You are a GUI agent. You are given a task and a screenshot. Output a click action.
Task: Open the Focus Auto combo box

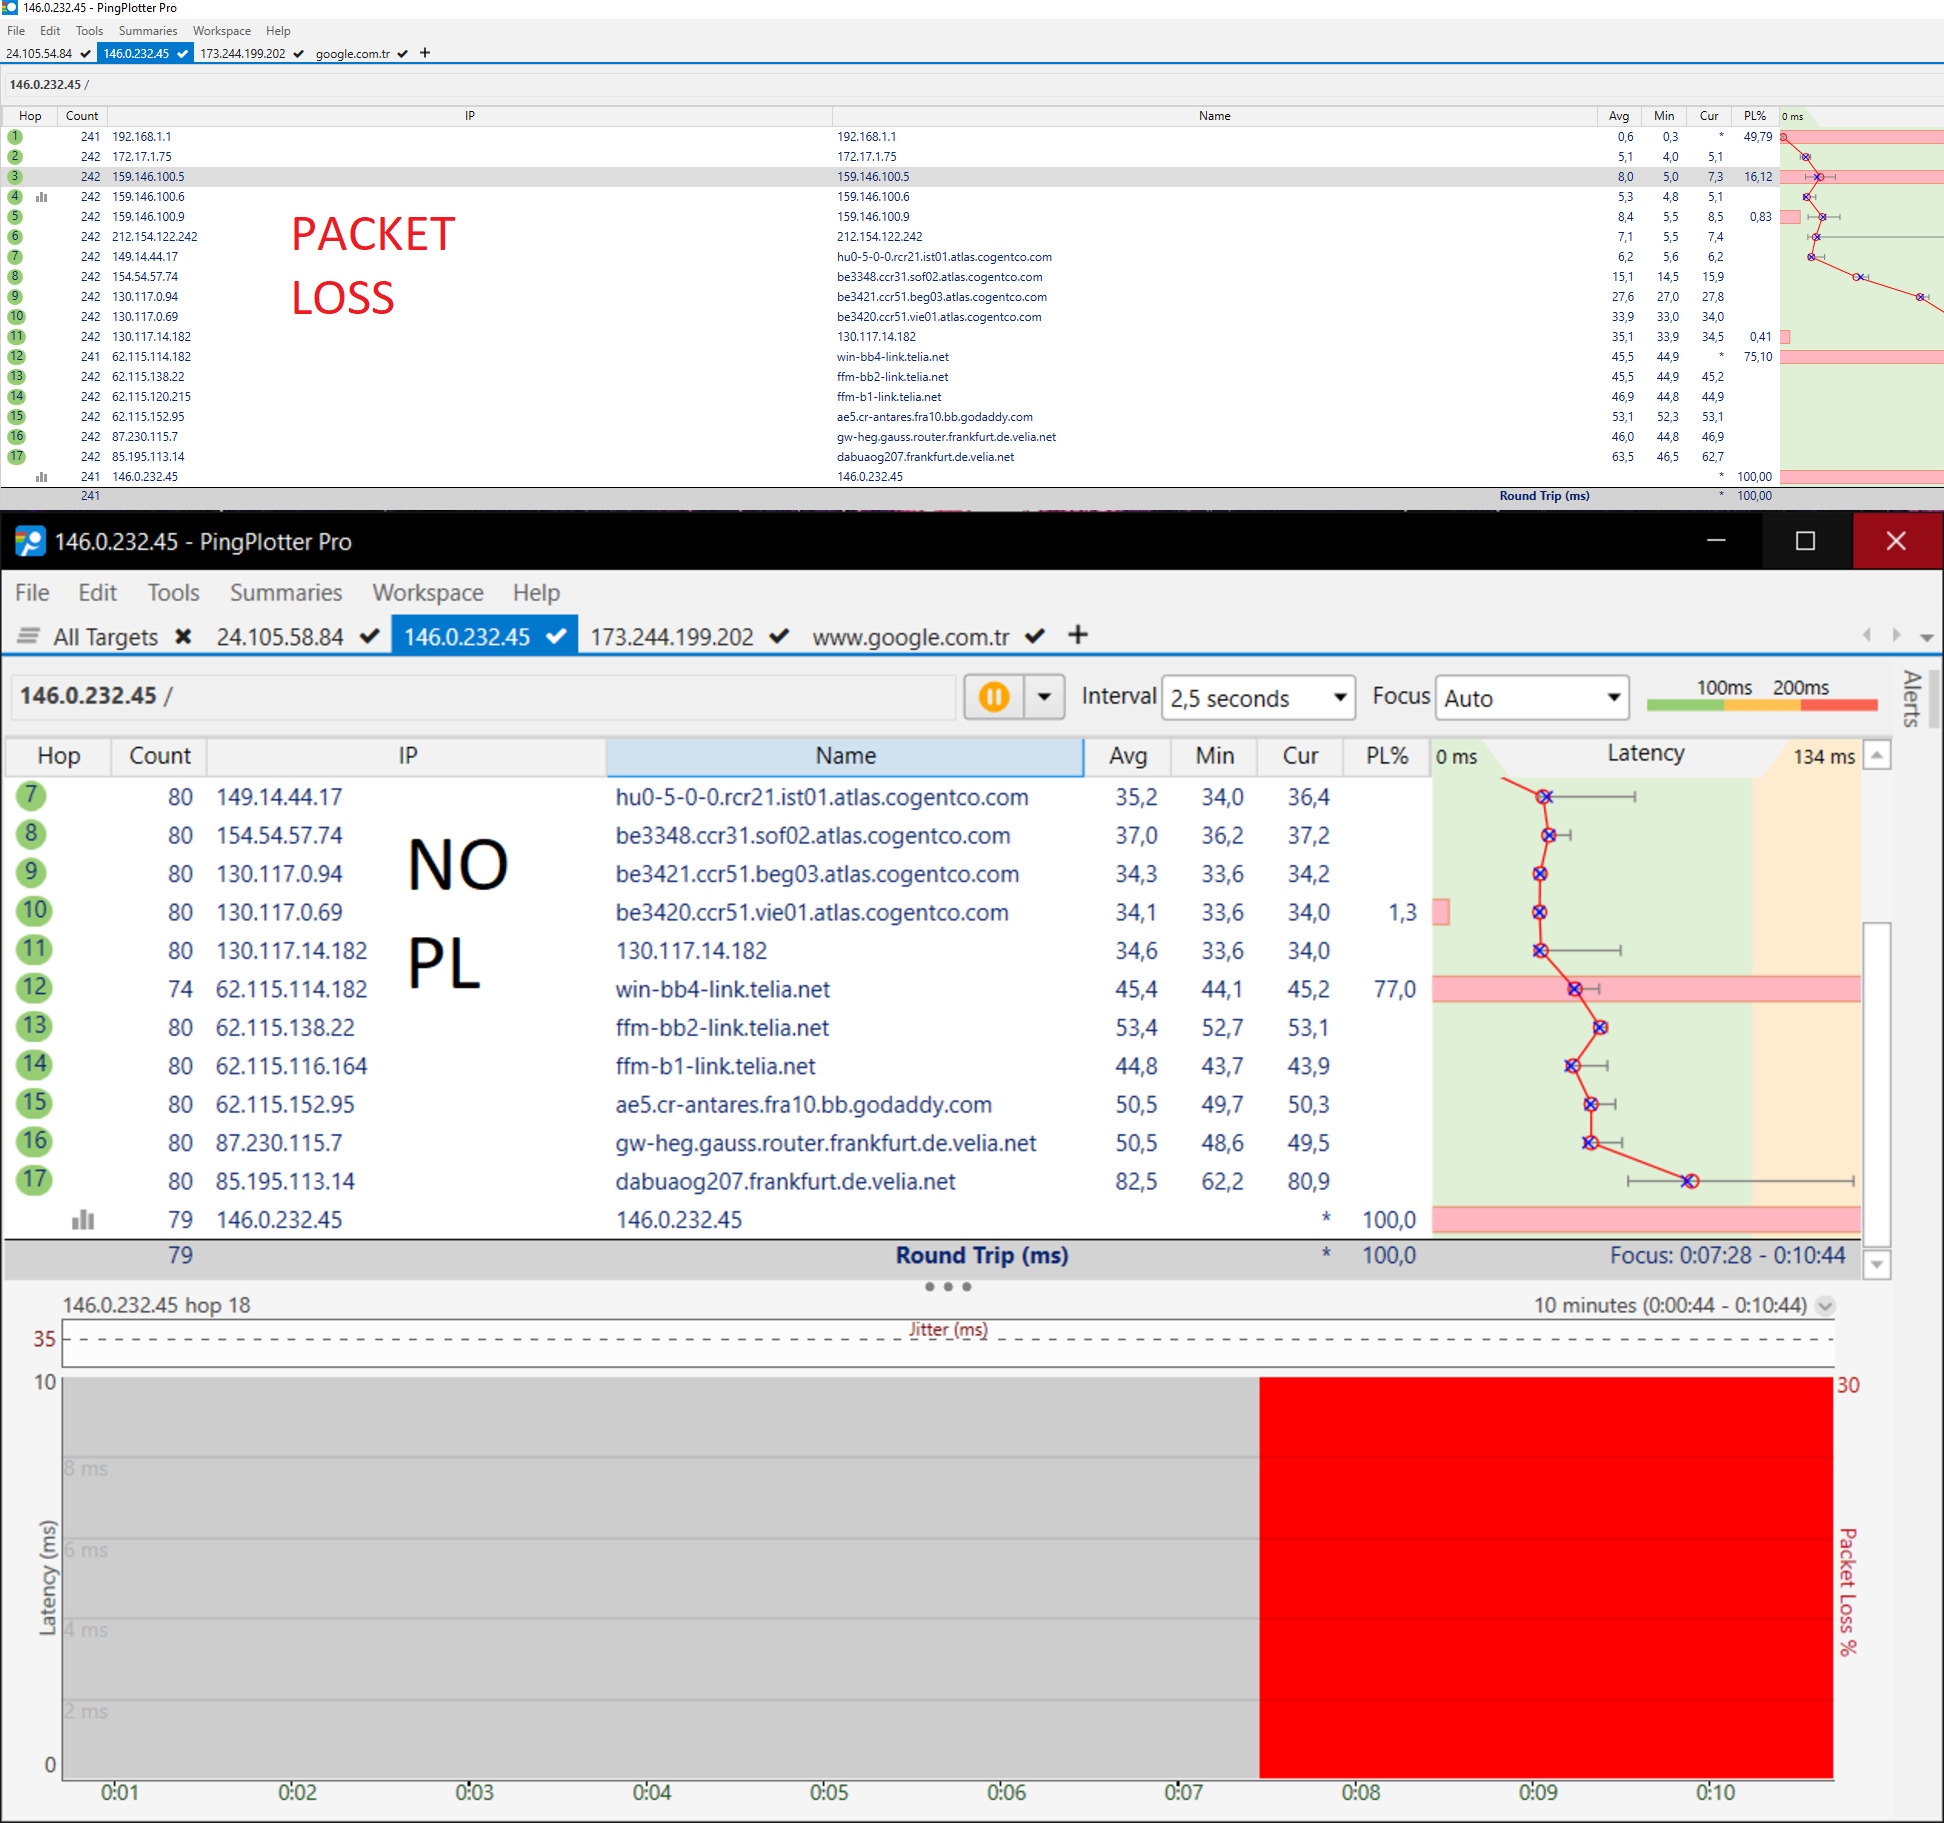1531,697
